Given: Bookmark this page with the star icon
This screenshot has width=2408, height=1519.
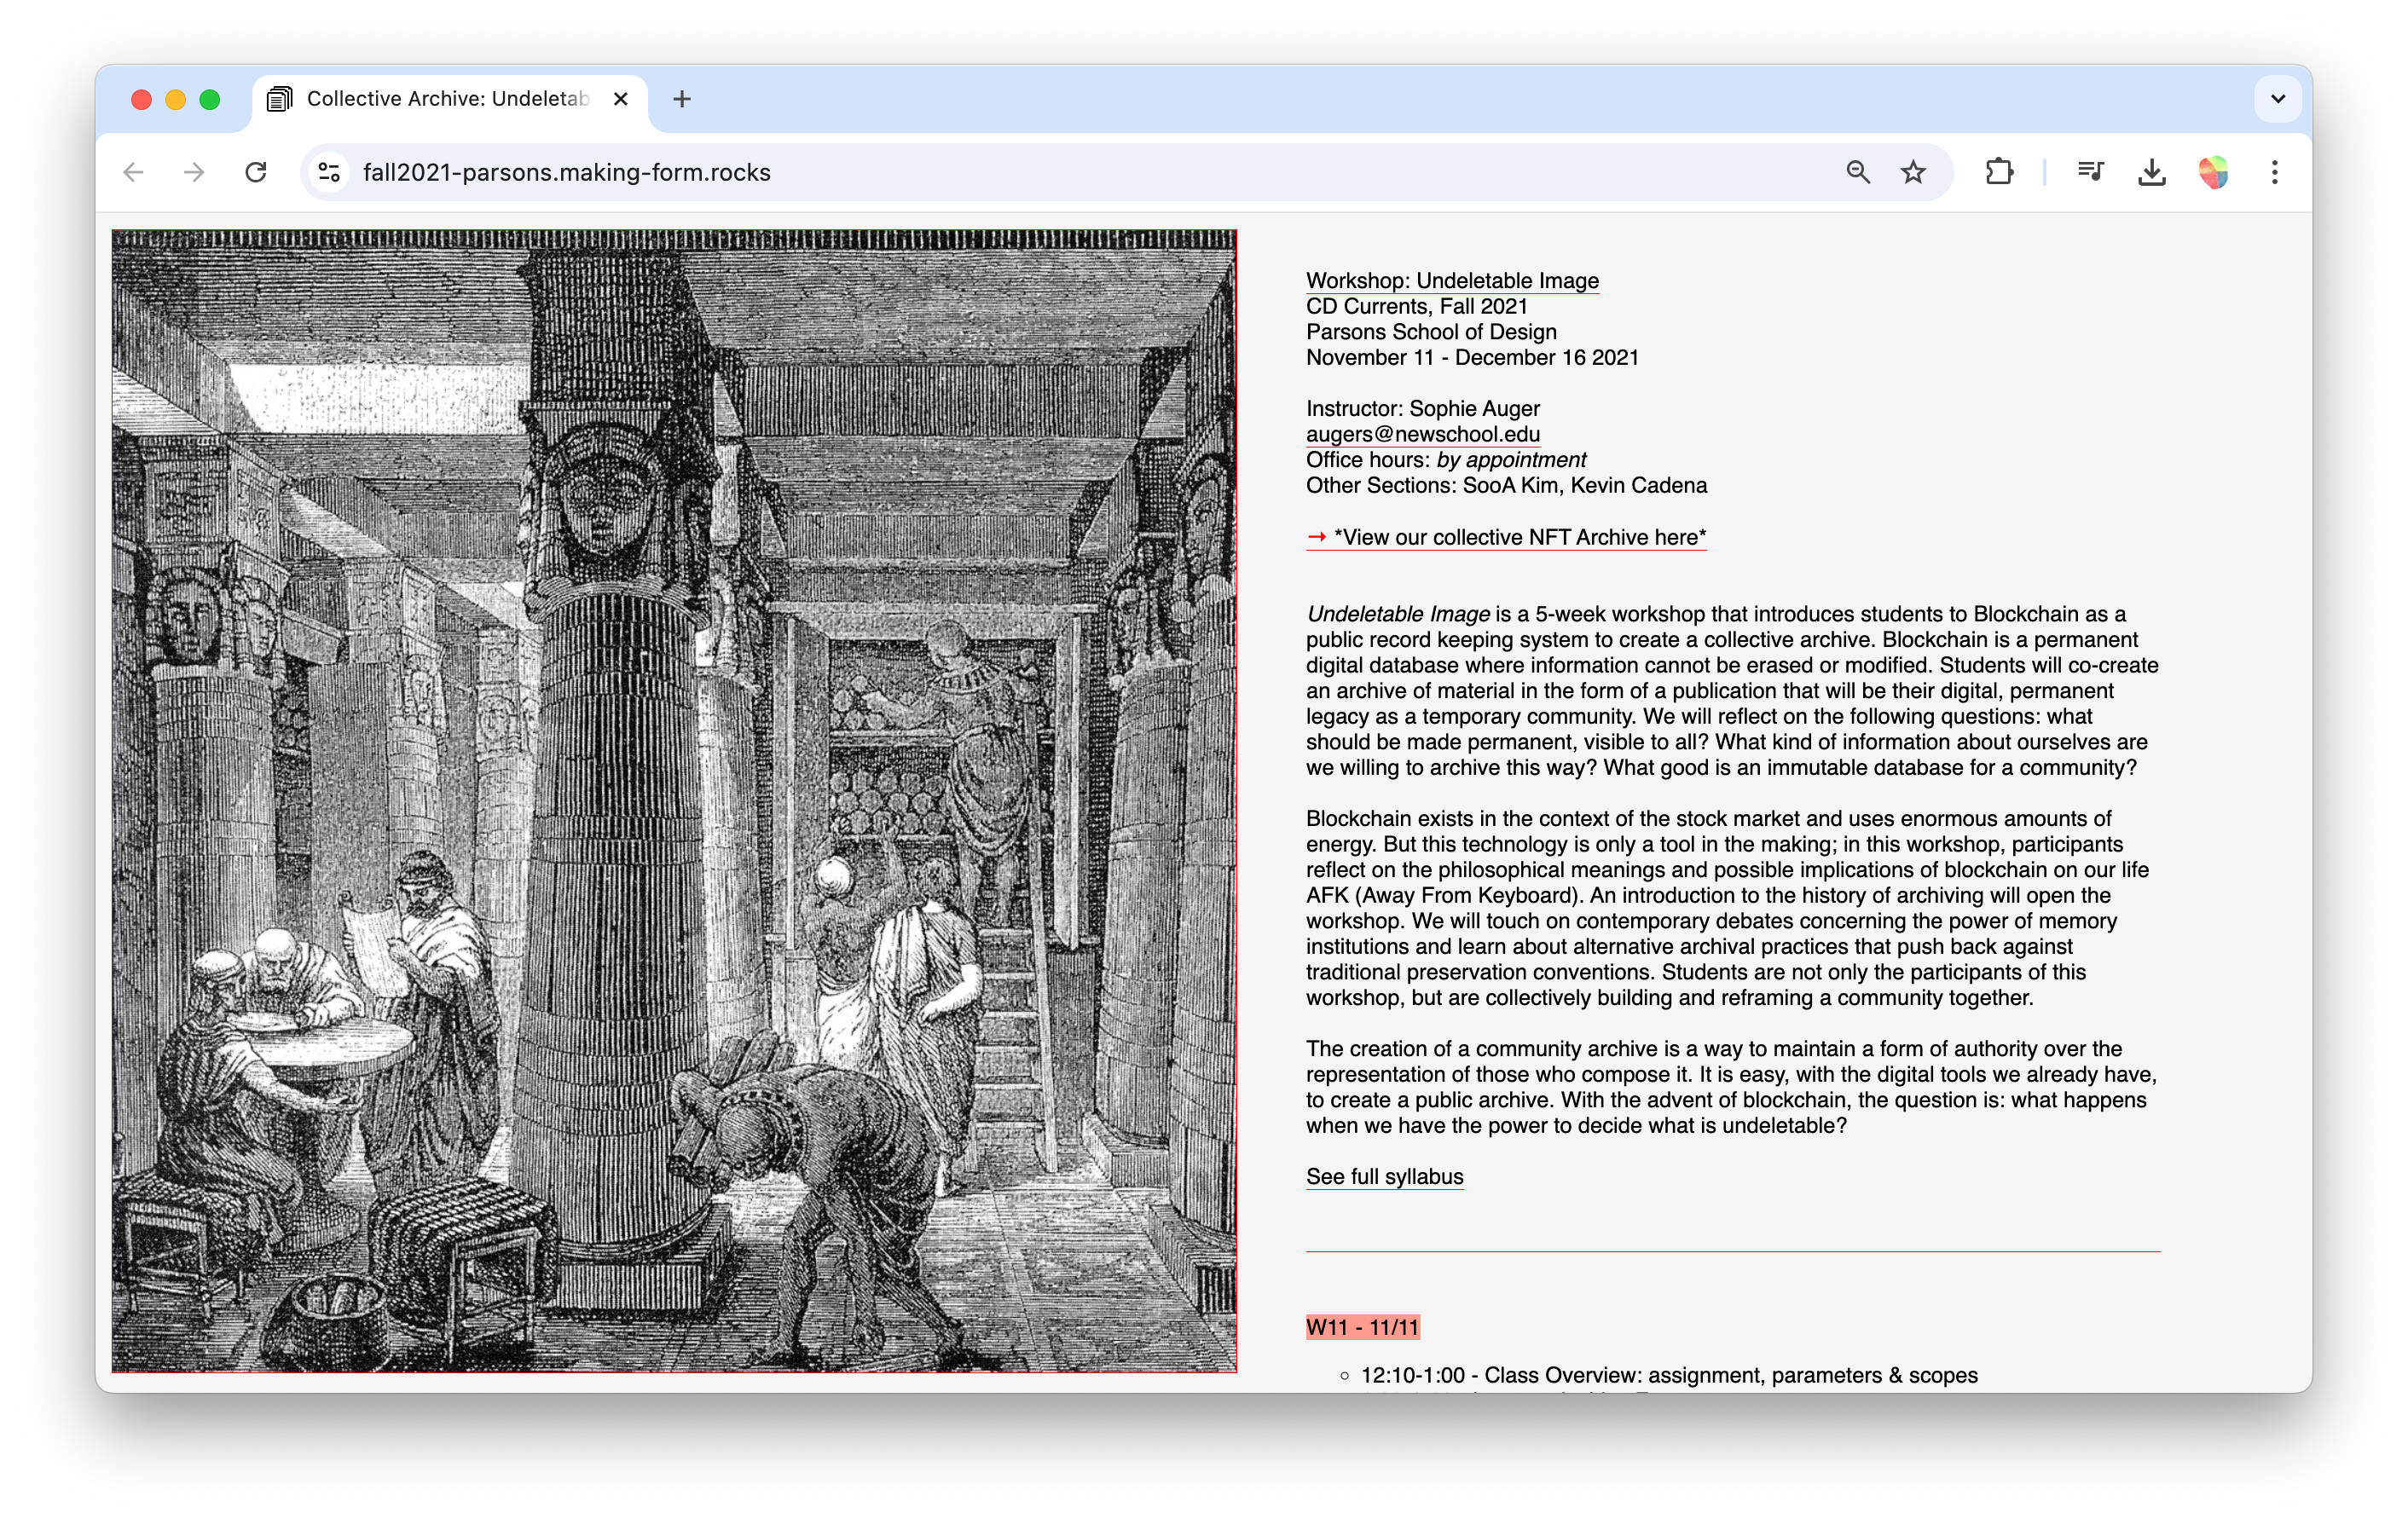Looking at the screenshot, I should pyautogui.click(x=1912, y=172).
